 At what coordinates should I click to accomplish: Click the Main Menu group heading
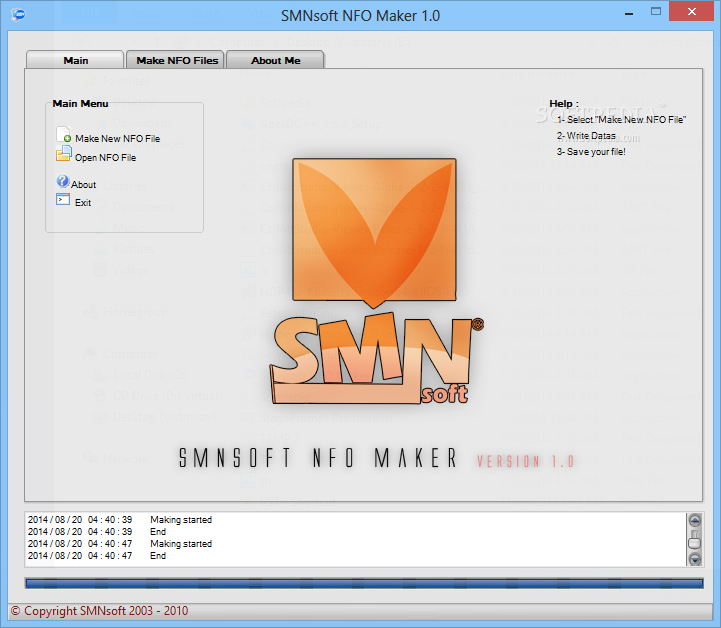(x=80, y=103)
